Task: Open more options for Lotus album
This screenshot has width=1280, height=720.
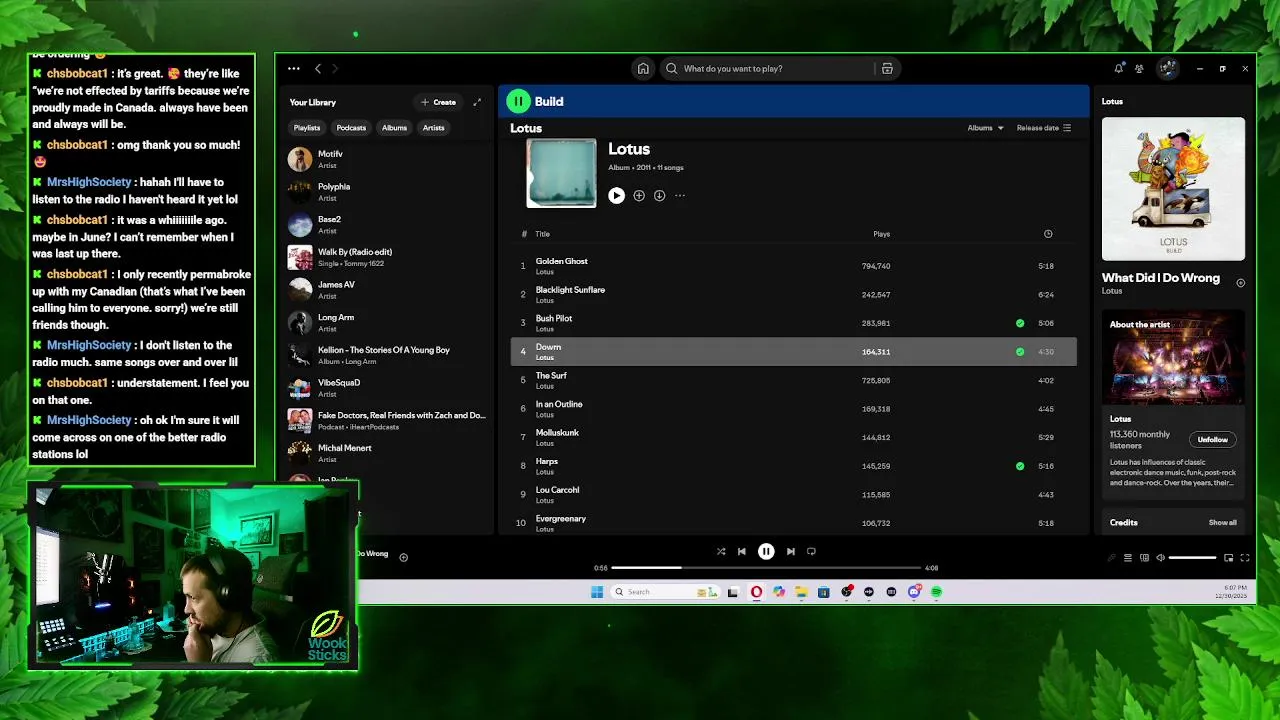Action: (x=680, y=196)
